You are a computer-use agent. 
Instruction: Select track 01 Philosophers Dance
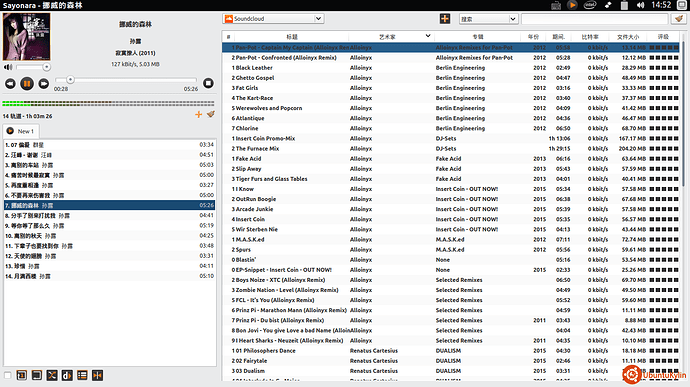[451, 351]
